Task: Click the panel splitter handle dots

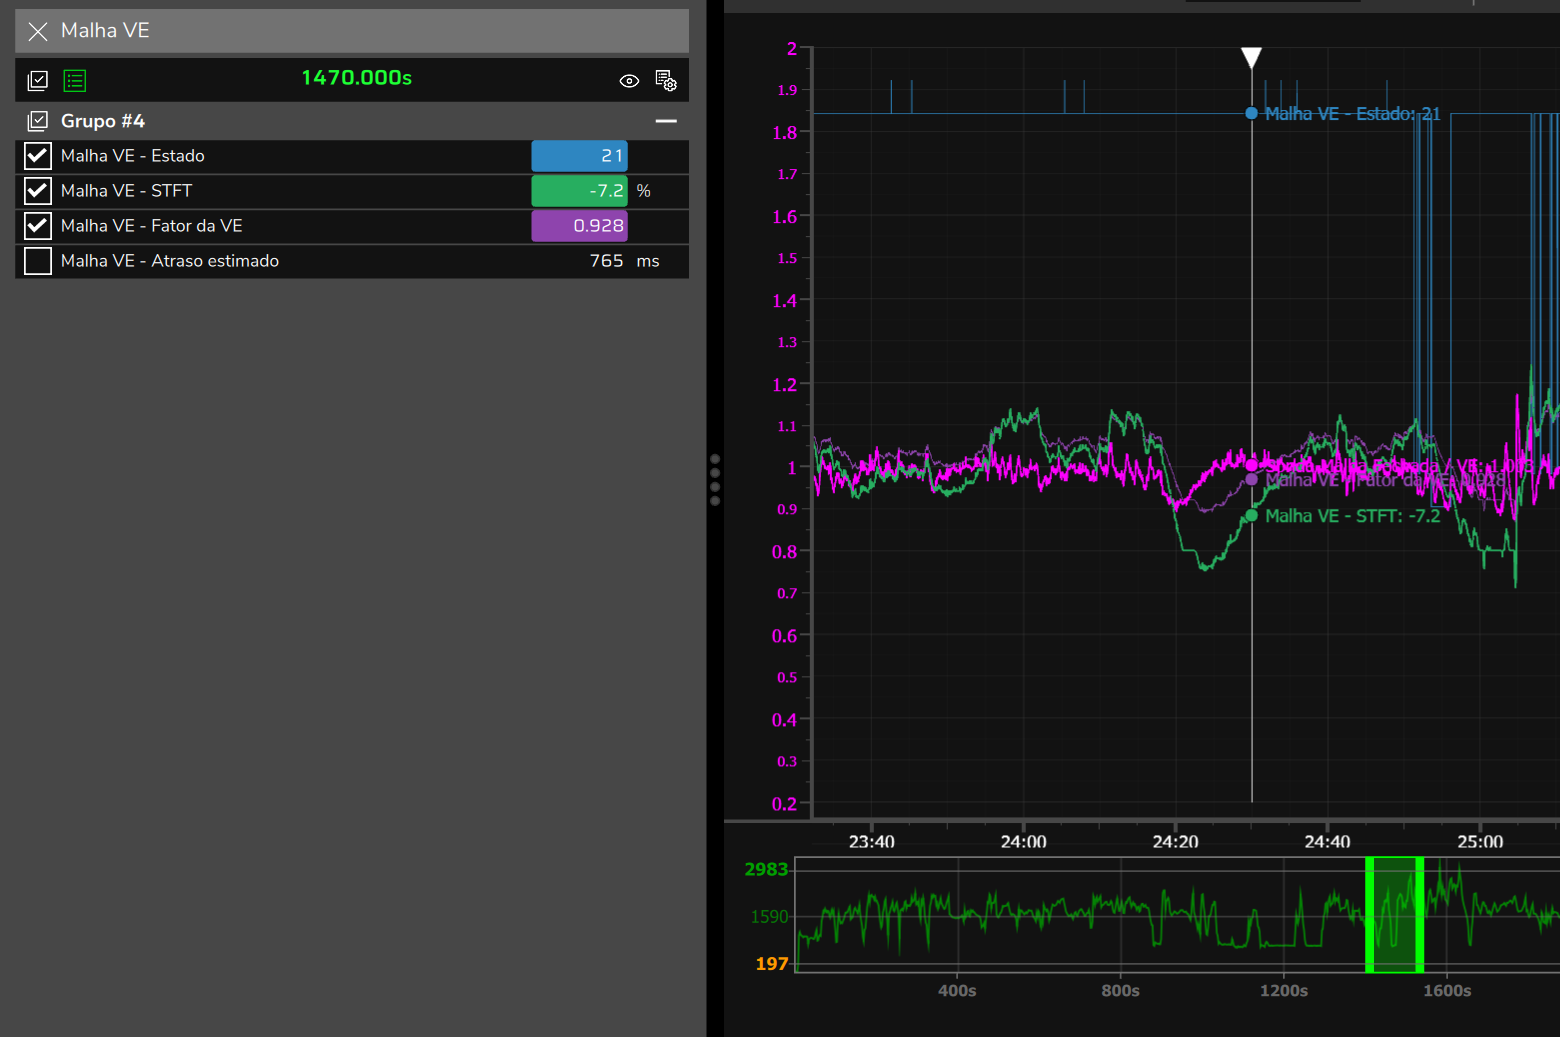Action: tap(715, 480)
